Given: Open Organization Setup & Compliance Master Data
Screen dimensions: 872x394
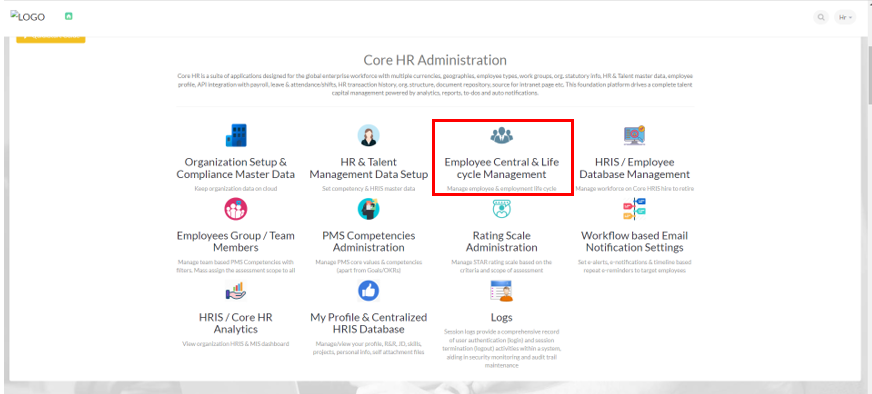Looking at the screenshot, I should click(236, 168).
